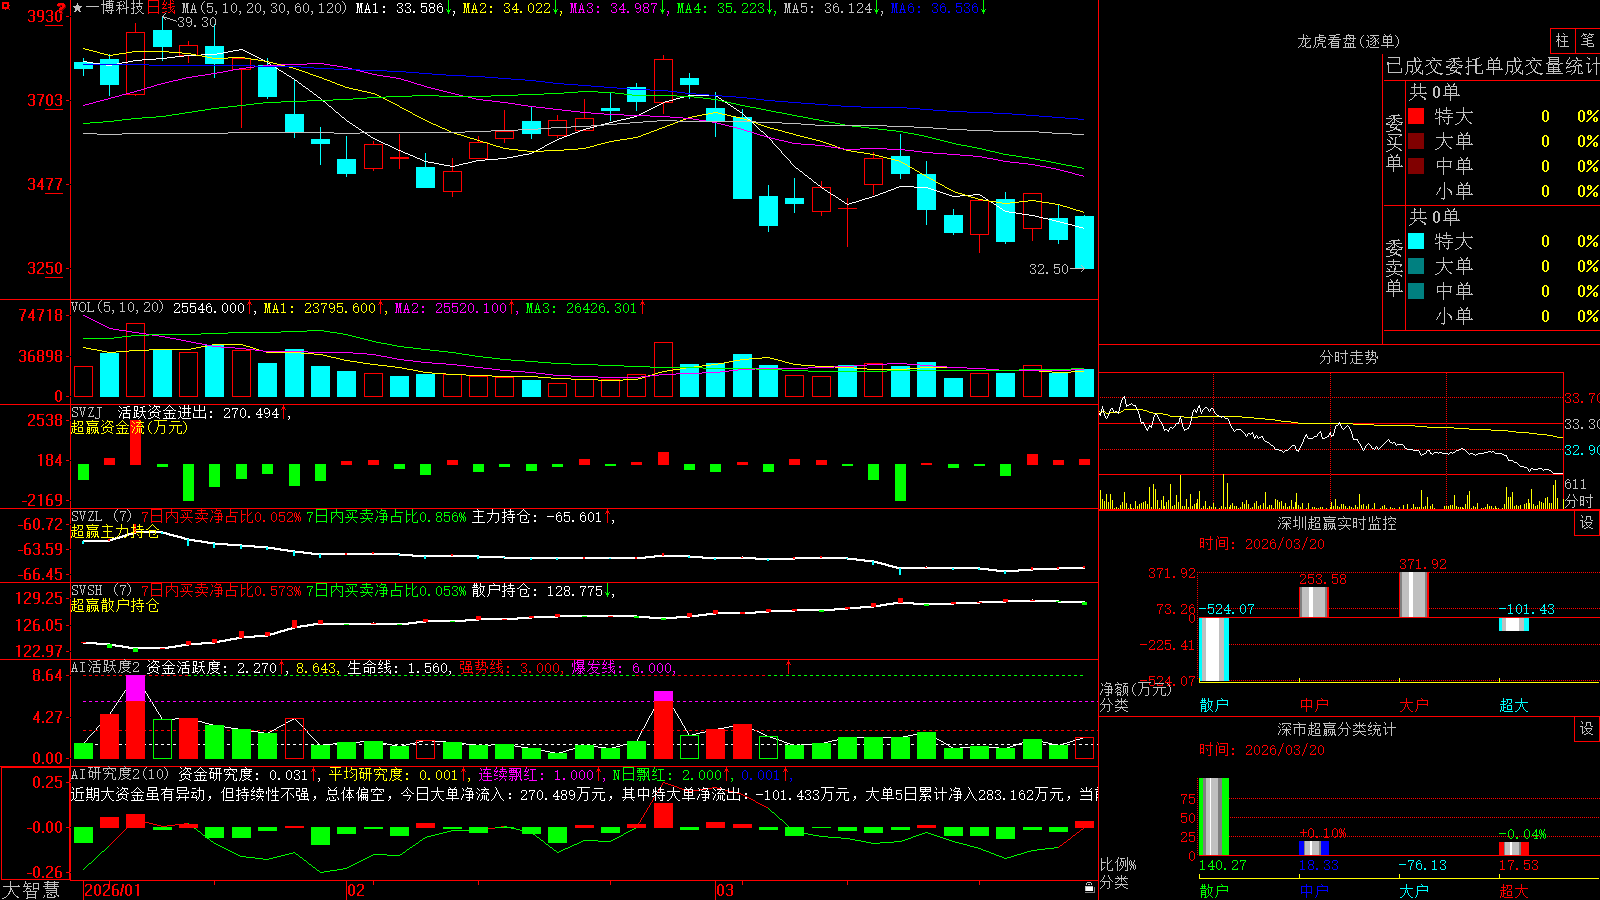Click the SVSH (7) indicator label

pos(101,590)
